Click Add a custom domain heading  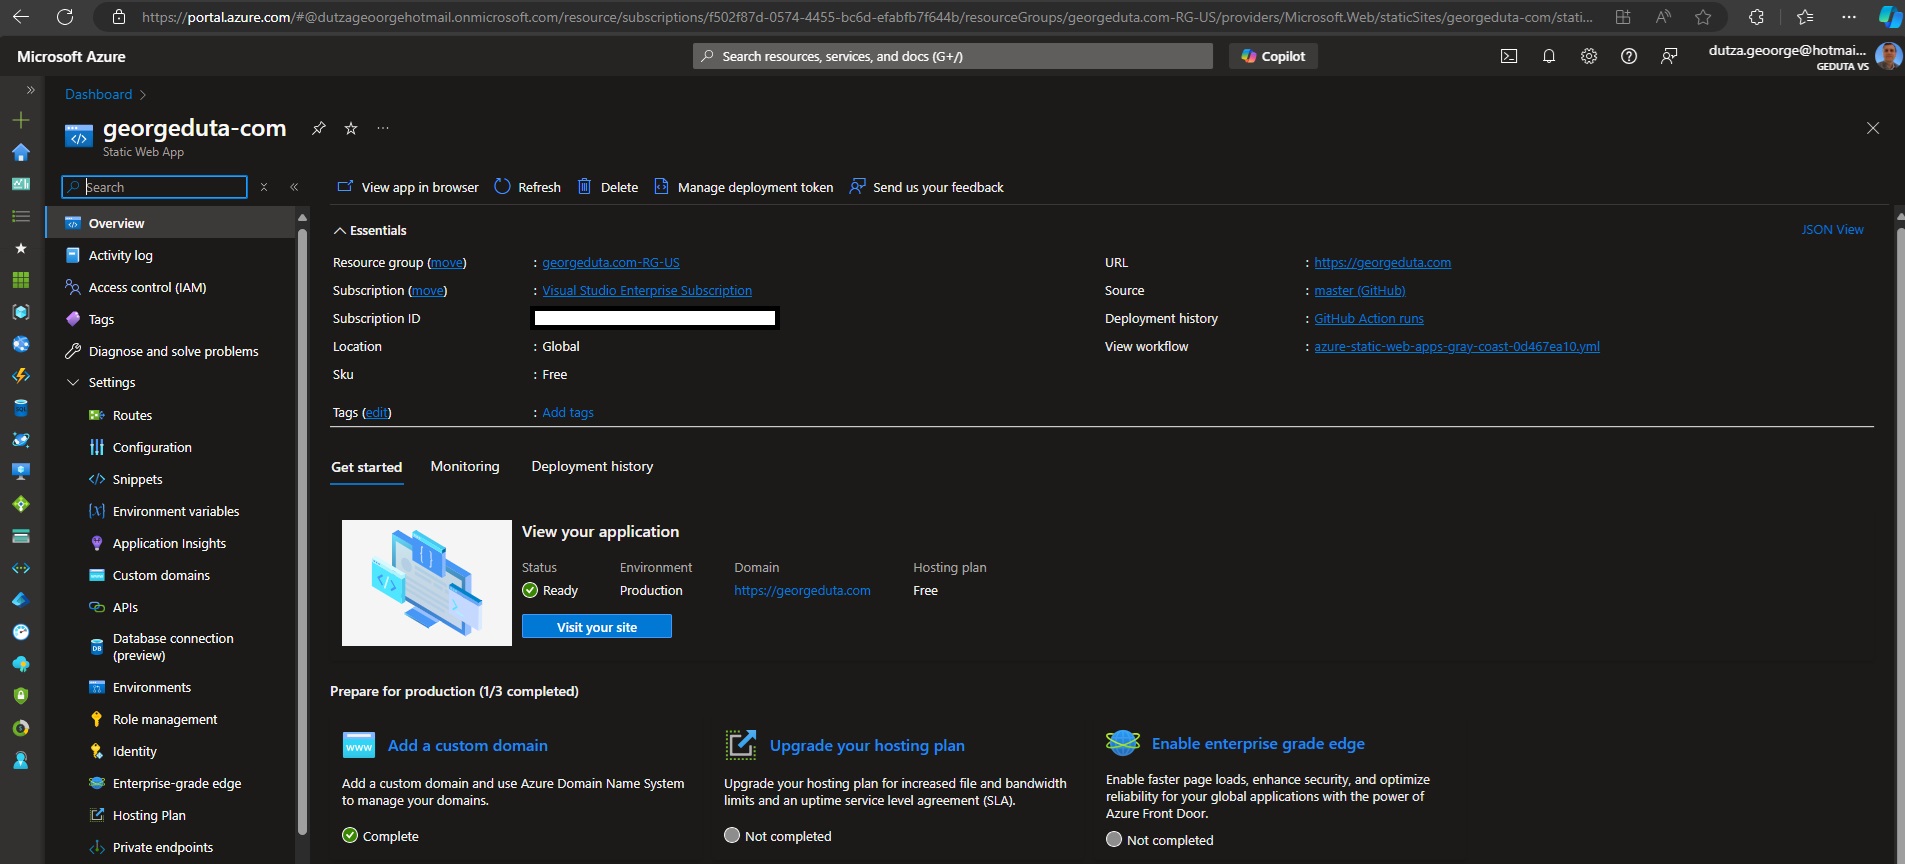[x=468, y=745]
